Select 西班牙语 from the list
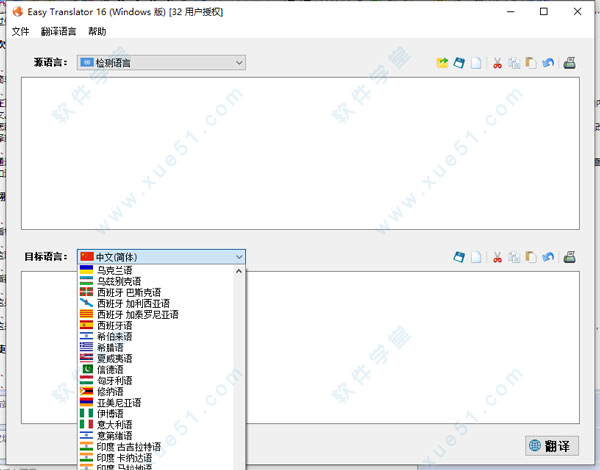 [156, 325]
